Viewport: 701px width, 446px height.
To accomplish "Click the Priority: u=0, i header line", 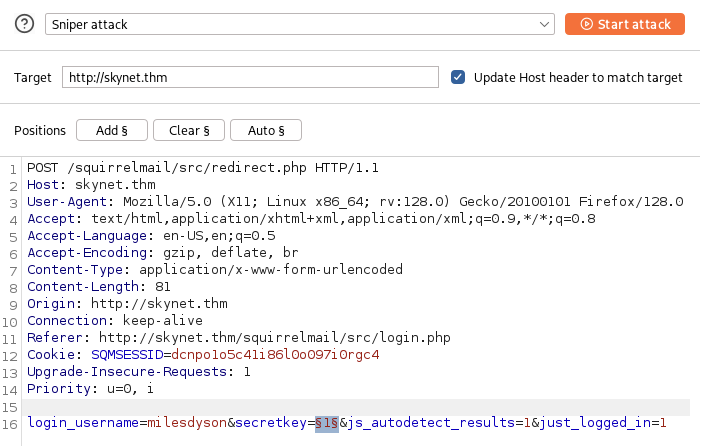I will (90, 388).
